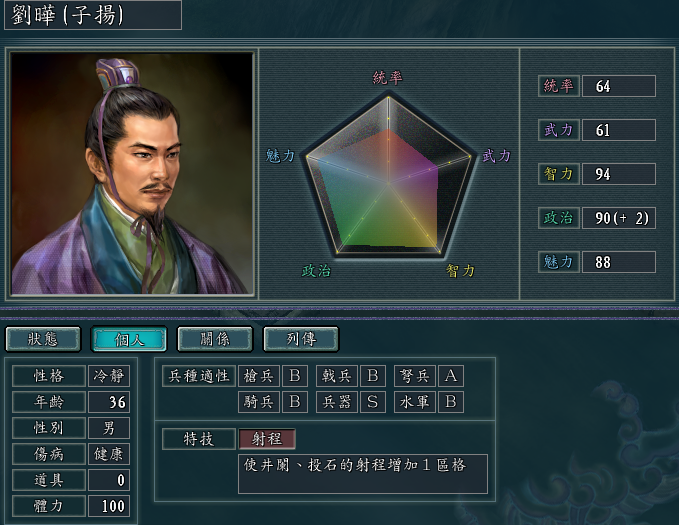The width and height of the screenshot is (679, 525).
Task: Open the 列傳 biography tab
Action: (301, 339)
